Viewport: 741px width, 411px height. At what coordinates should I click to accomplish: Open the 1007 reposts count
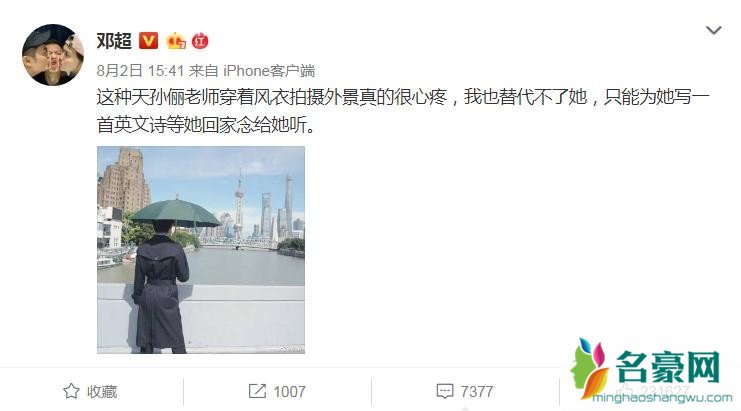289,392
